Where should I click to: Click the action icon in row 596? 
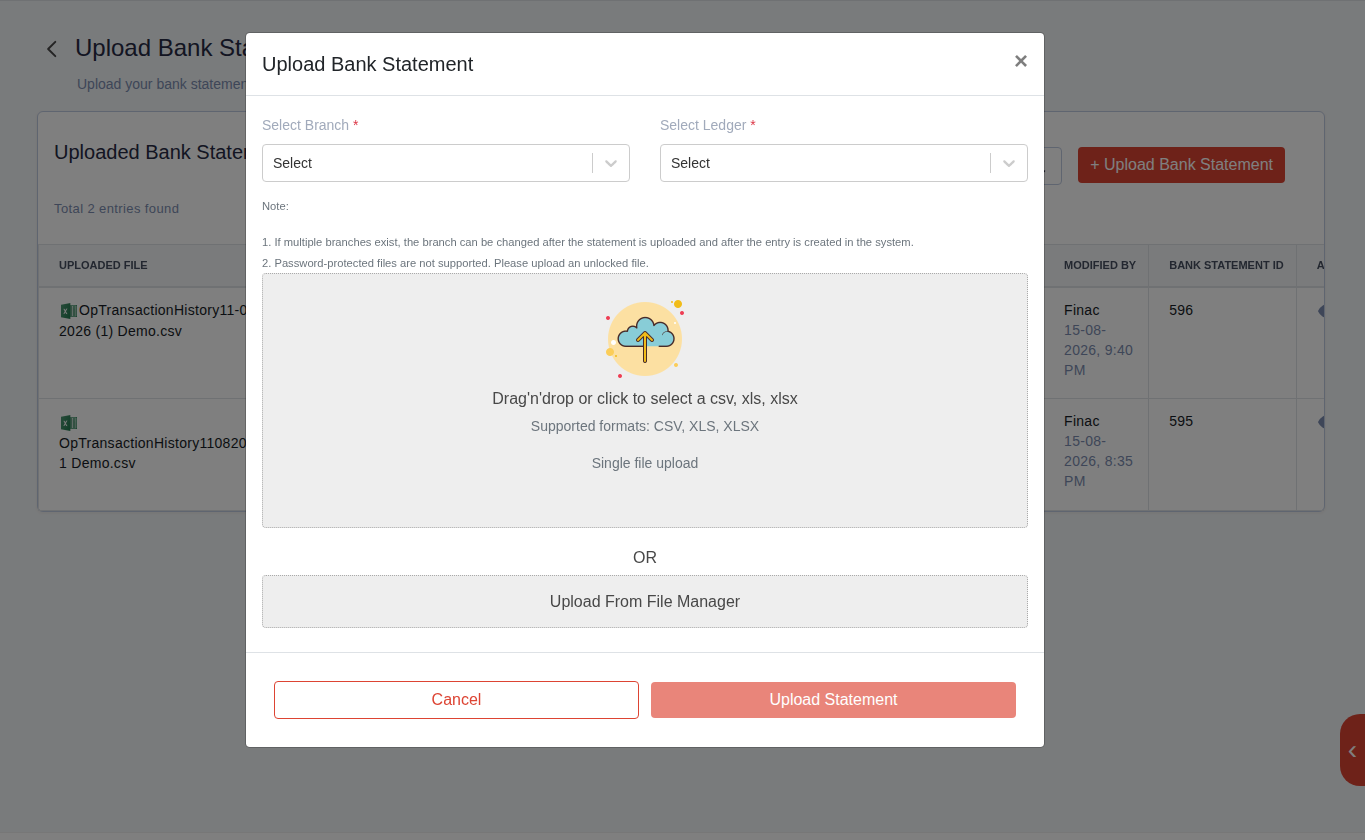1321,311
